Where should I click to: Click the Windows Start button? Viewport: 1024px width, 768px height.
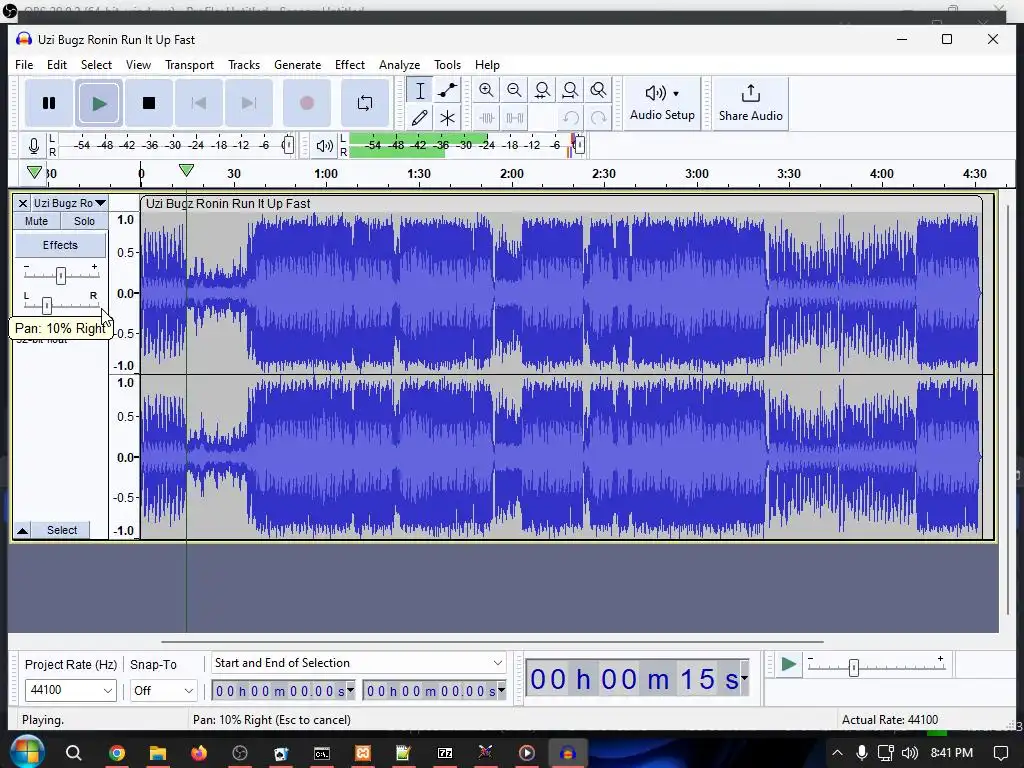[x=26, y=752]
